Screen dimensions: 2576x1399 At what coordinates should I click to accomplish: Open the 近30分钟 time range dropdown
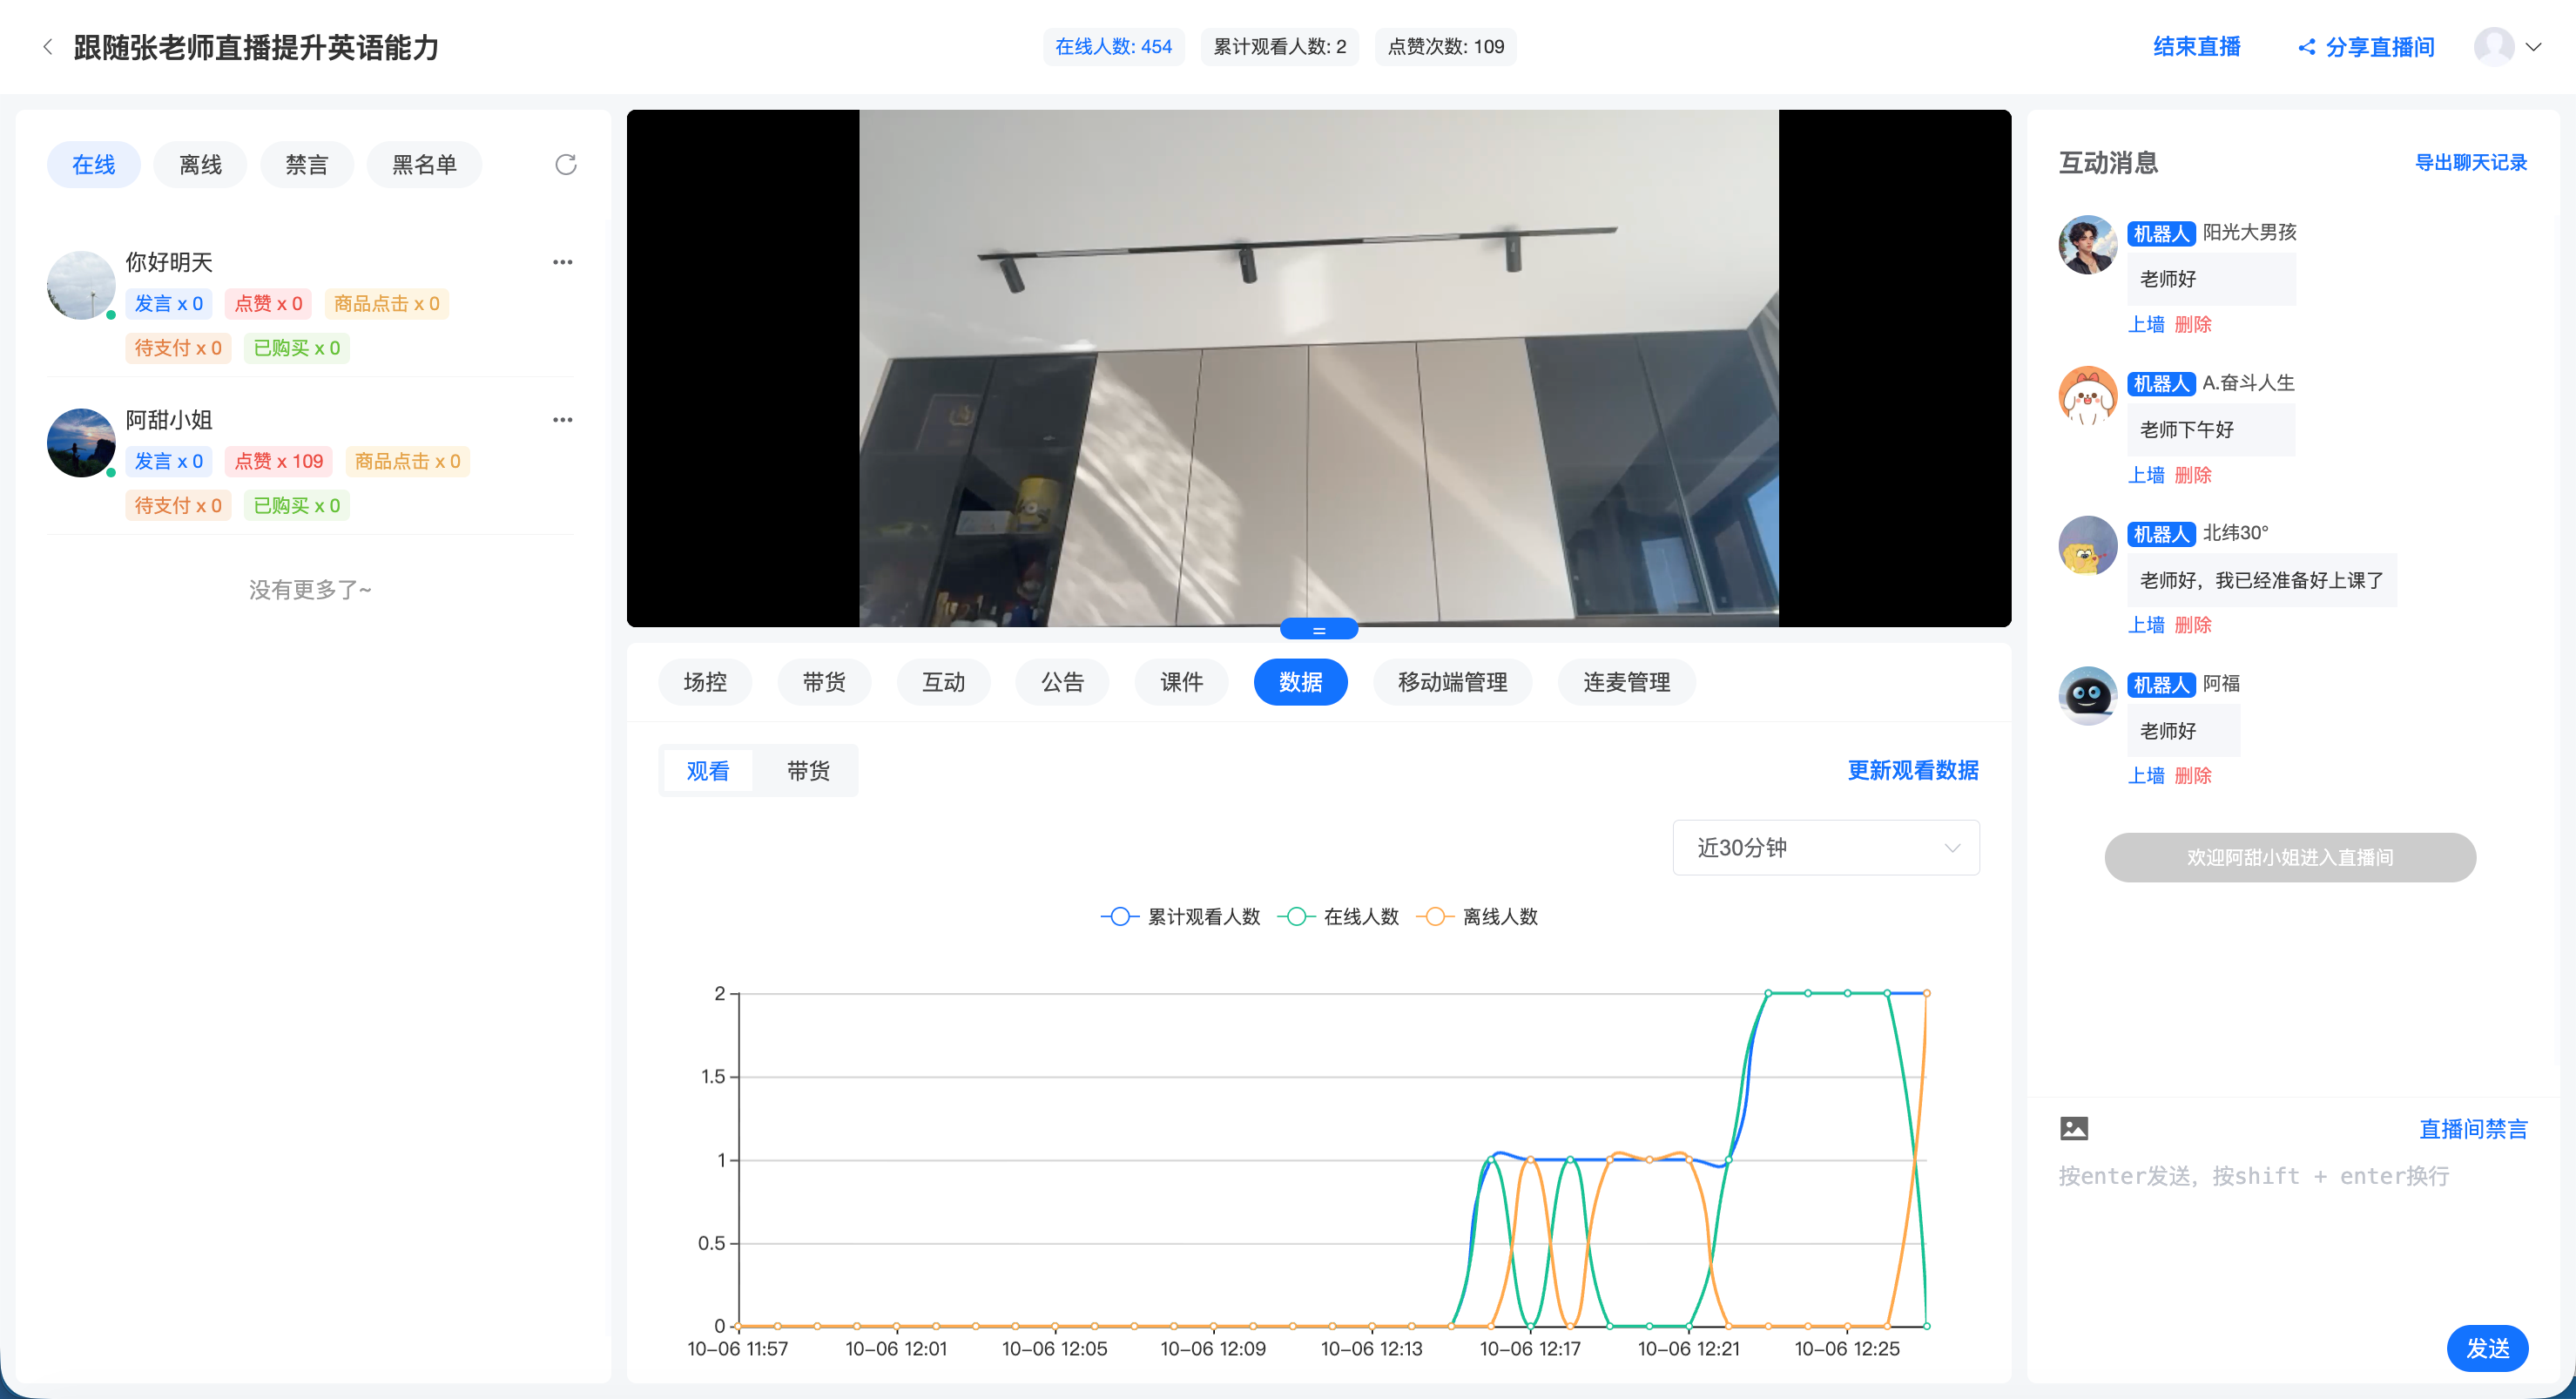click(x=1826, y=848)
